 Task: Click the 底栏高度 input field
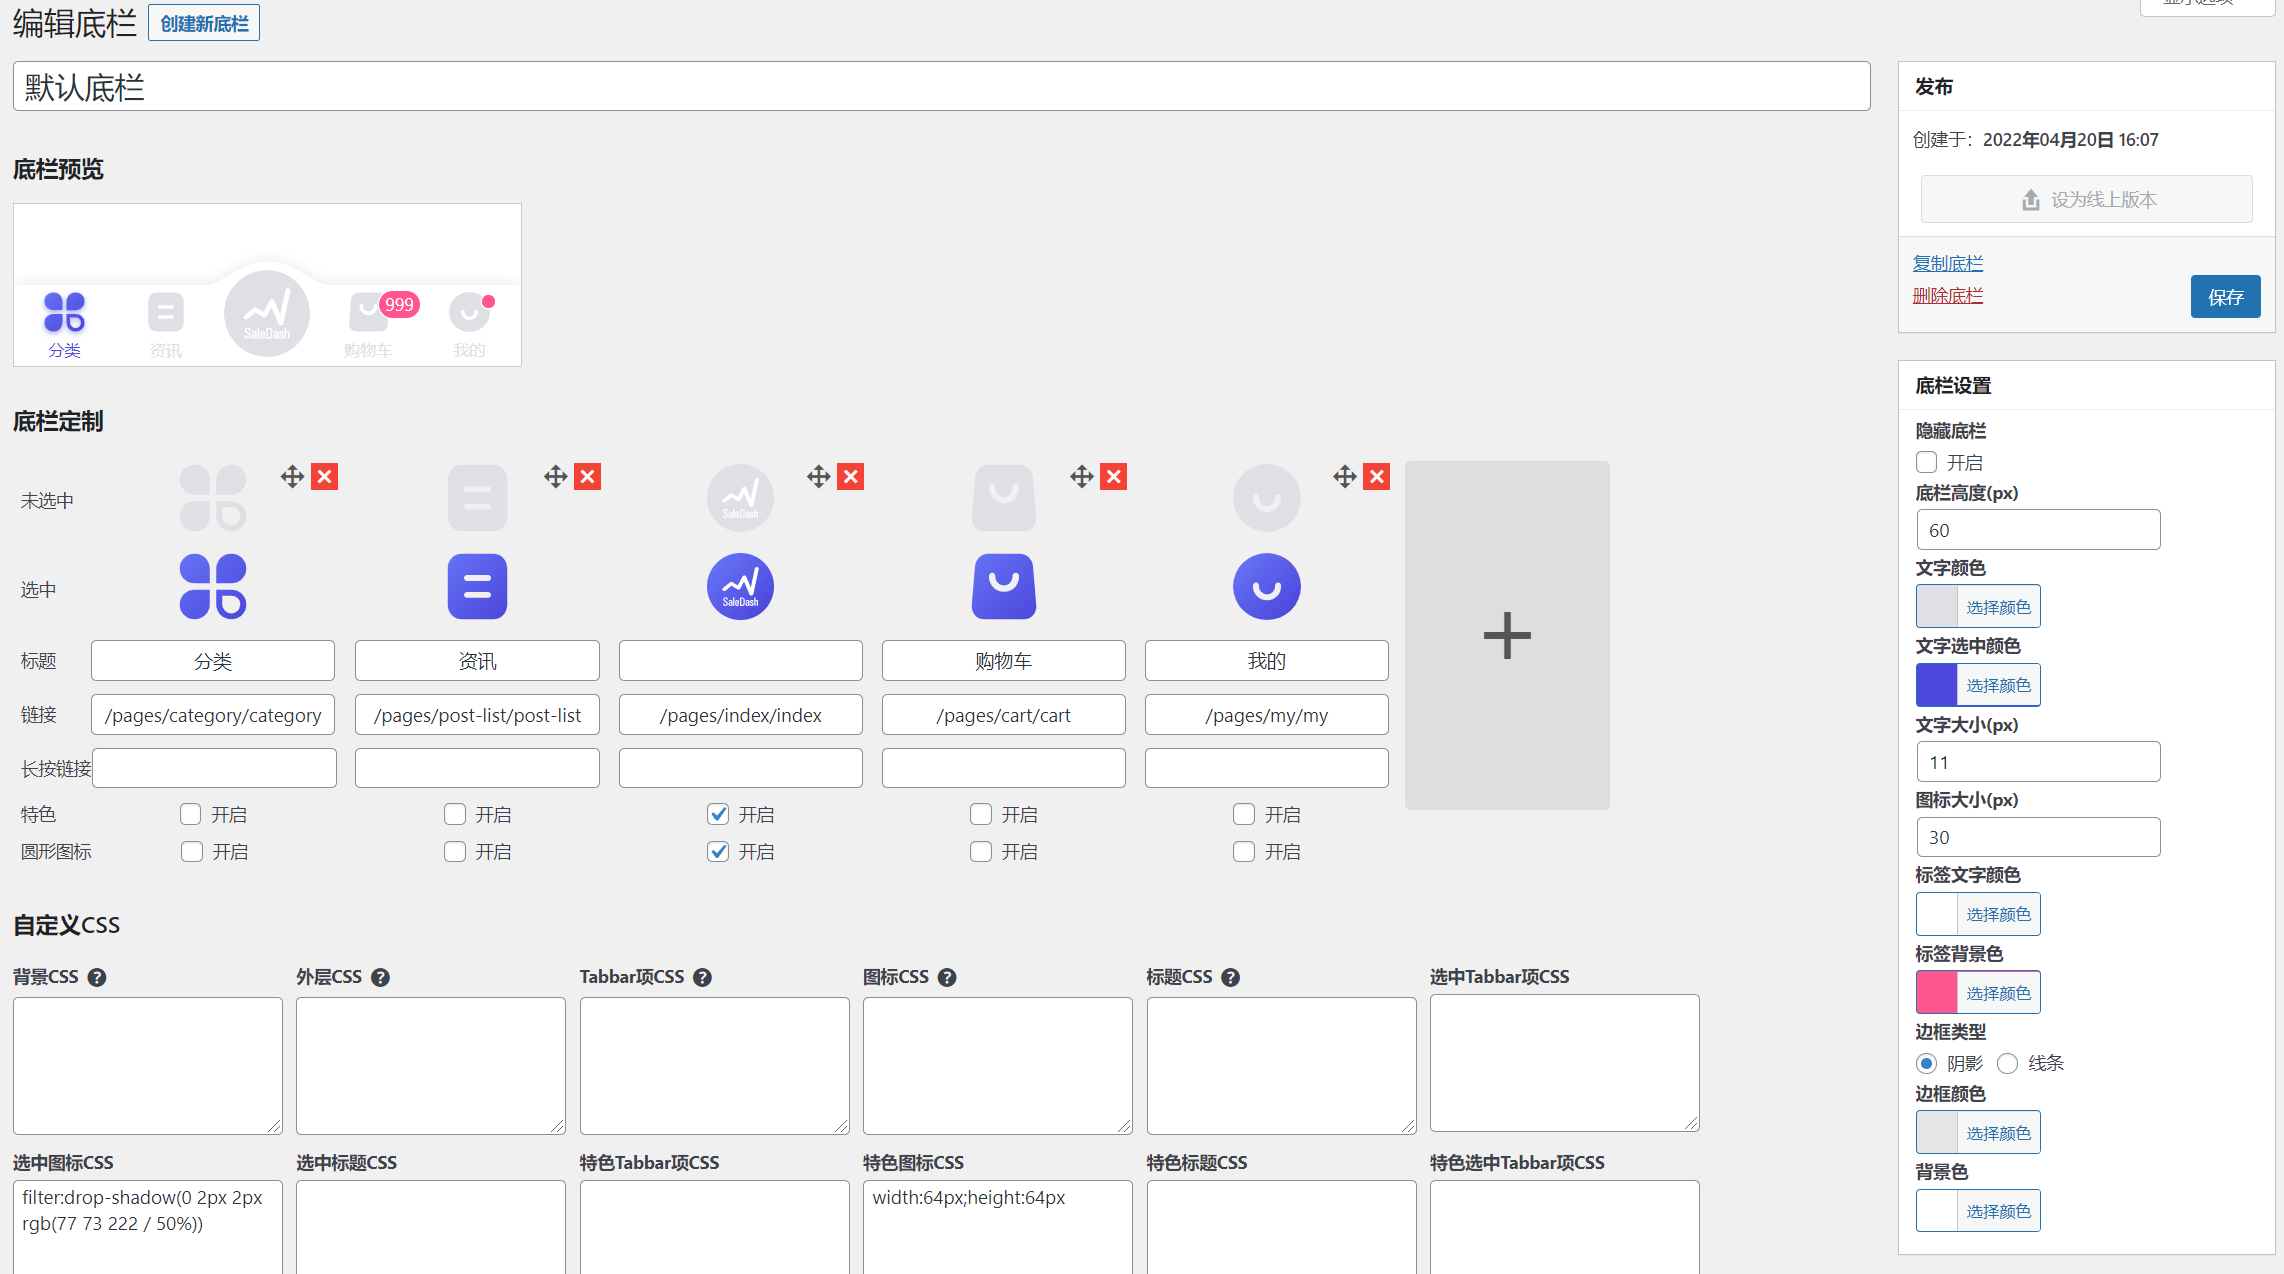pyautogui.click(x=2037, y=530)
